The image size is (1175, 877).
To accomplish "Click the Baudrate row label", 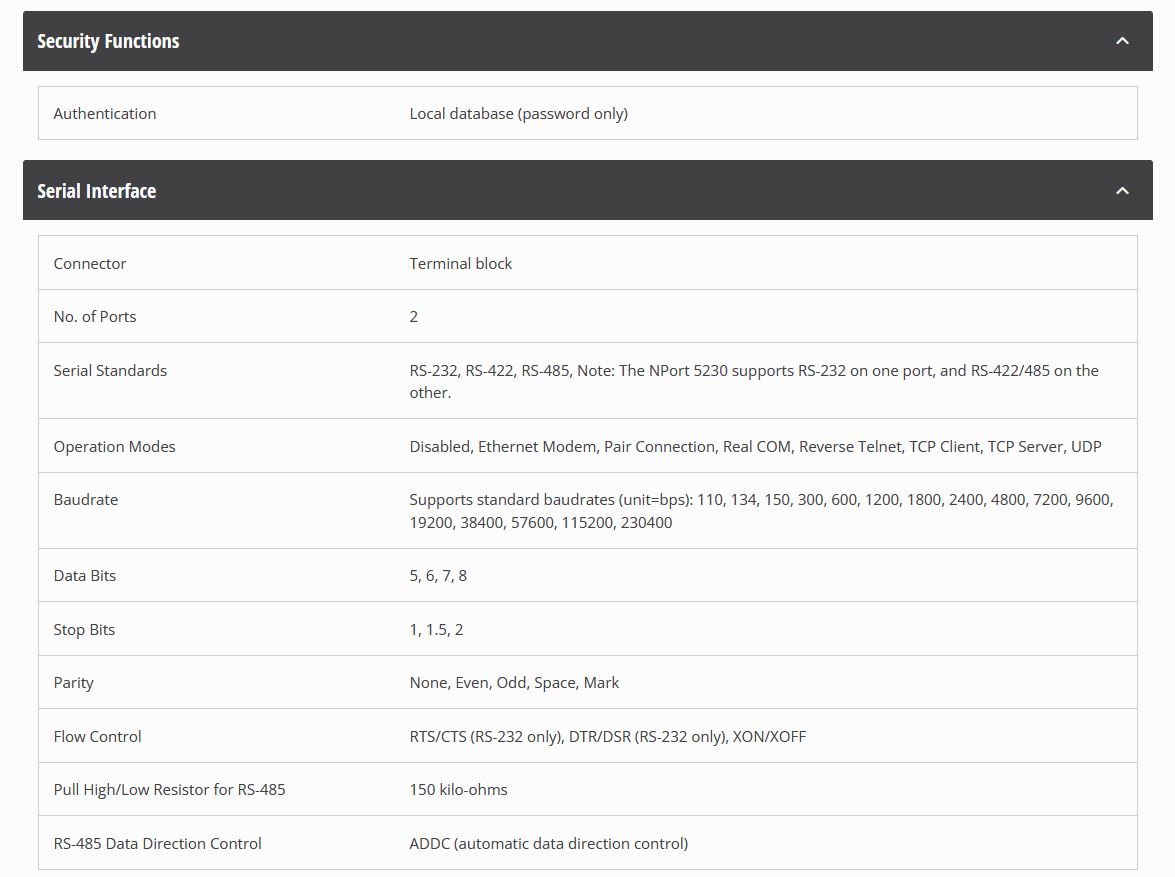I will click(85, 499).
